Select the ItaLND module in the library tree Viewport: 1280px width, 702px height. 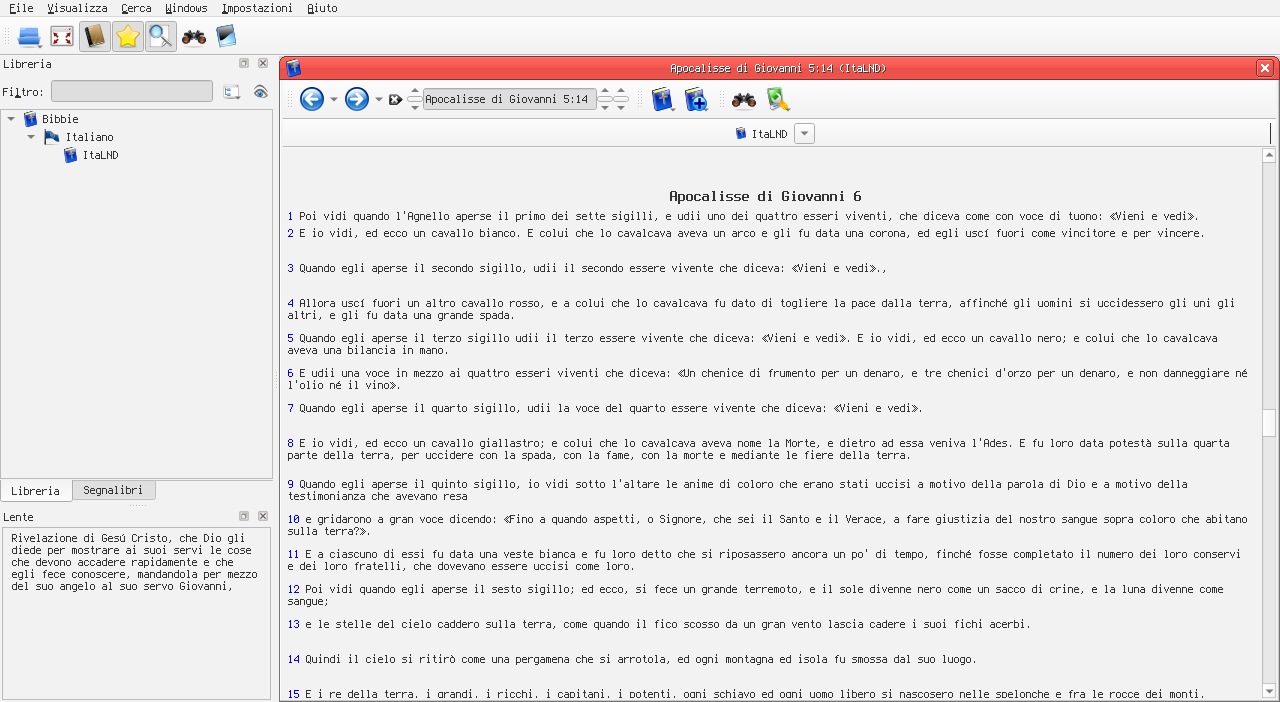pos(100,155)
